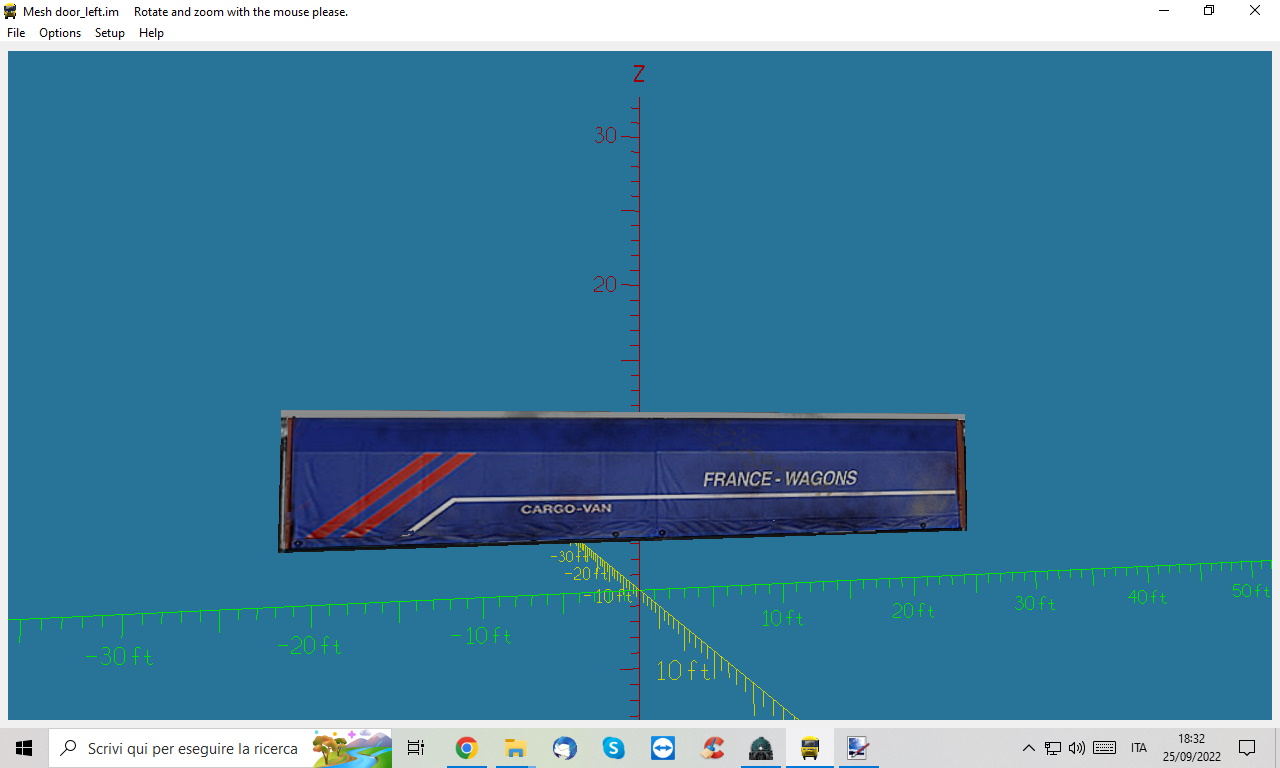Click the green 50 ft axis label
The height and width of the screenshot is (768, 1280).
pyautogui.click(x=1250, y=591)
